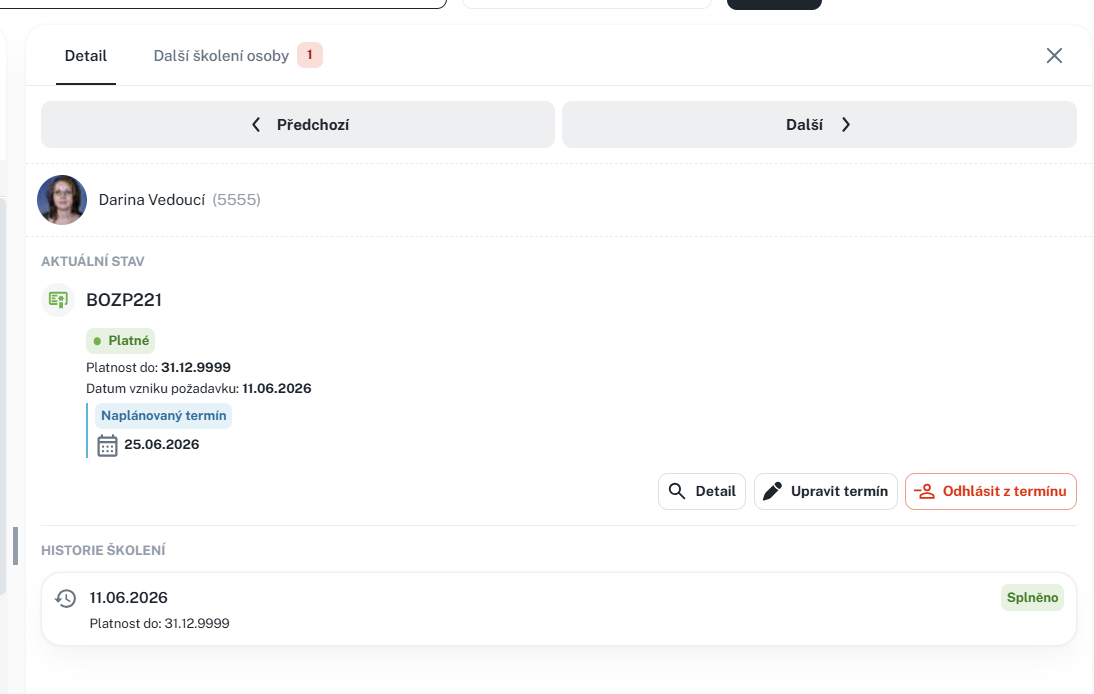Click the Naplánovaný termín label
1094x694 pixels.
163,416
